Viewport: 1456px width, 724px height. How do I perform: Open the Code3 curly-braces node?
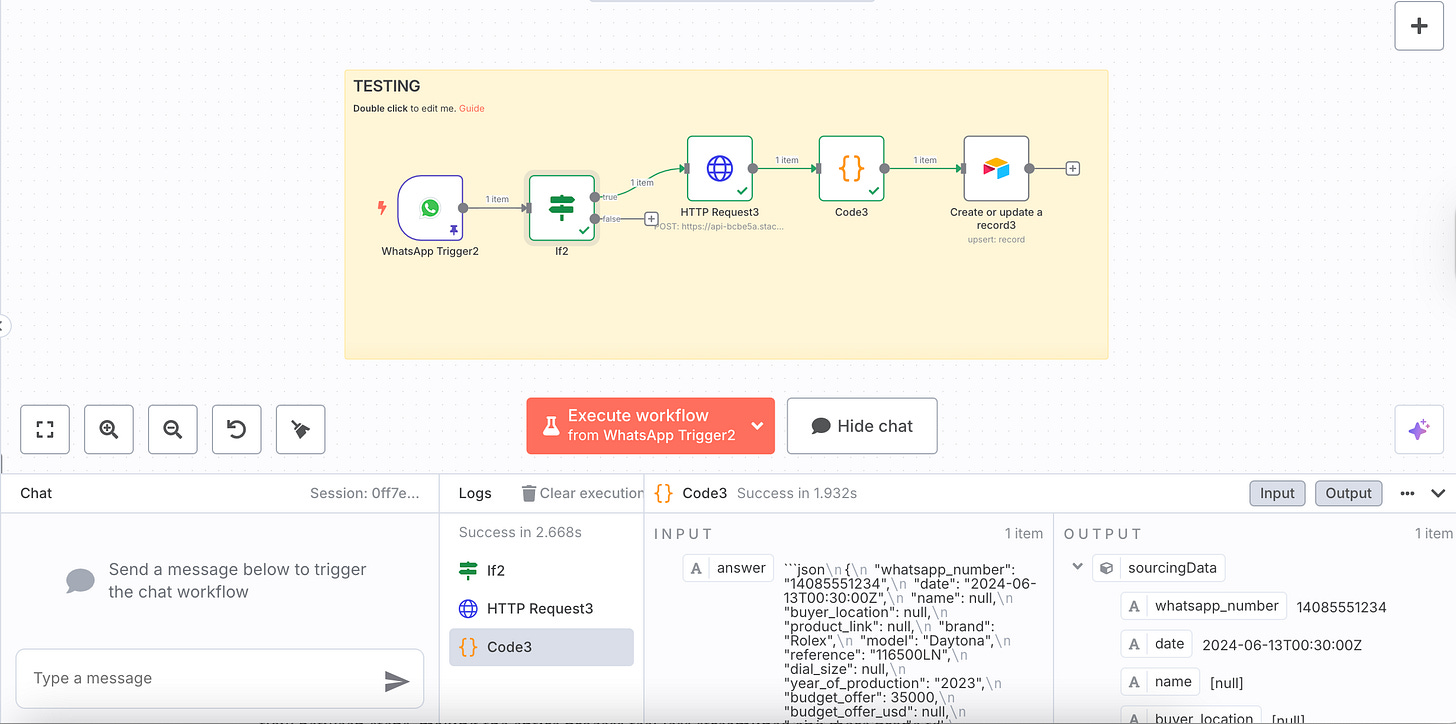coord(851,168)
